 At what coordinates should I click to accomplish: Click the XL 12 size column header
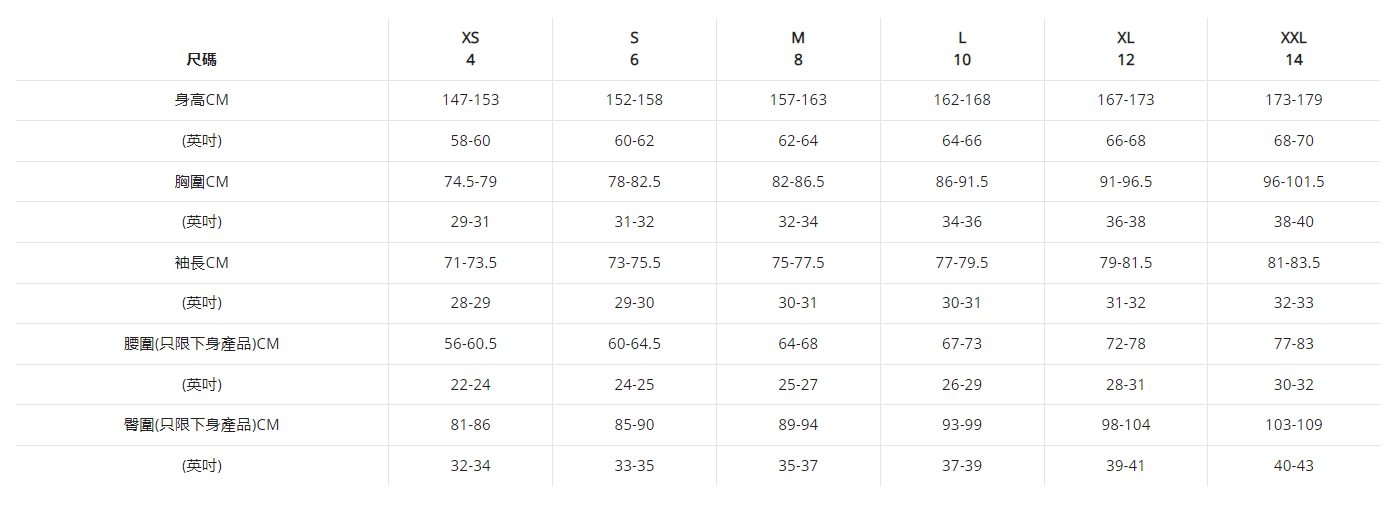point(1126,49)
